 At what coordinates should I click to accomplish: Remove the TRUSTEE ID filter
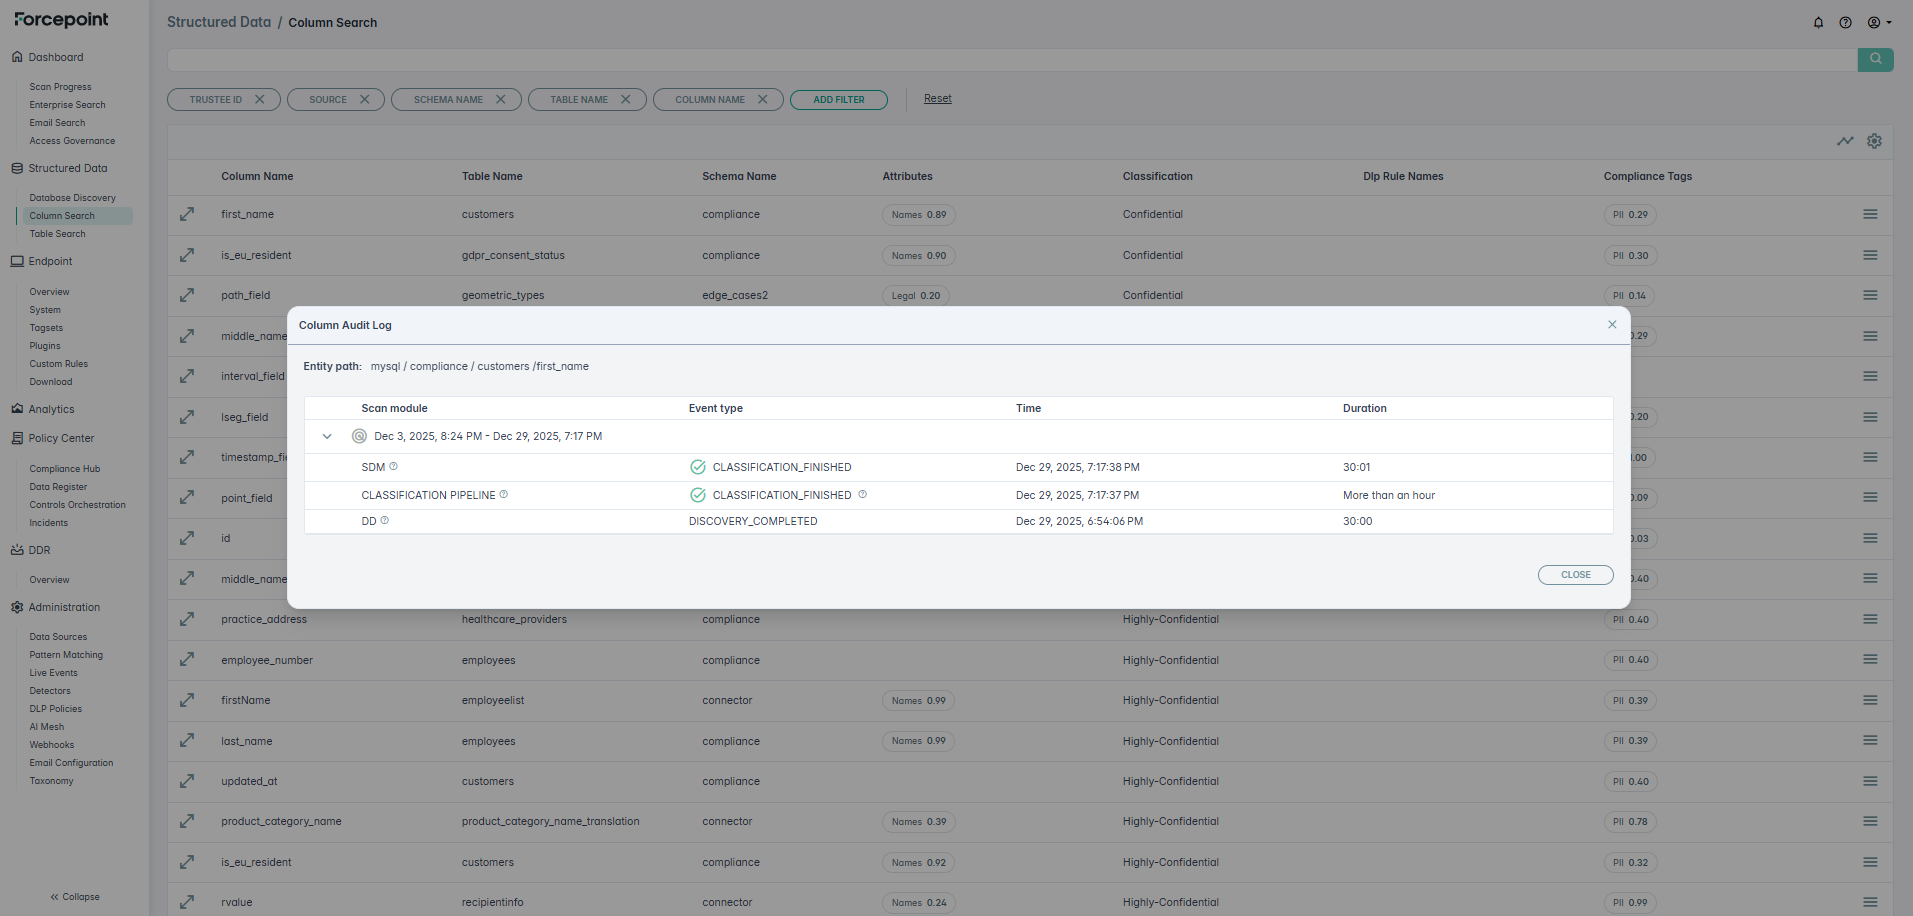tap(260, 100)
